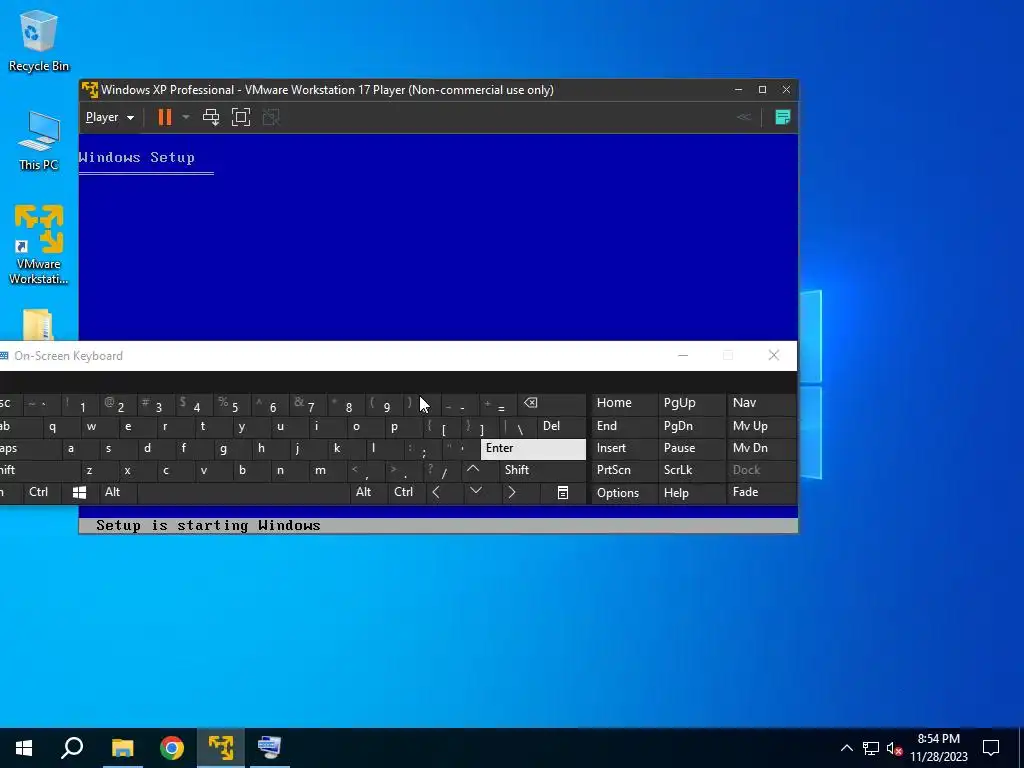This screenshot has width=1024, height=768.
Task: Click the Del key on On-Screen Keyboard
Action: point(561,426)
